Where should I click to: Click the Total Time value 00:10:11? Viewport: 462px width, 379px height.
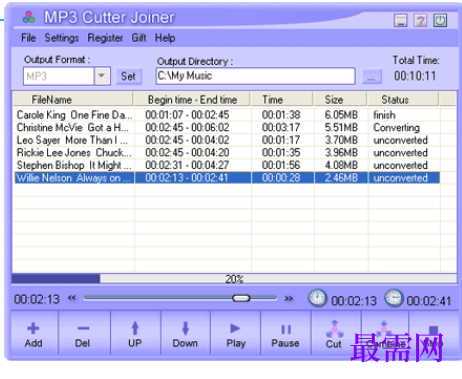pyautogui.click(x=415, y=76)
